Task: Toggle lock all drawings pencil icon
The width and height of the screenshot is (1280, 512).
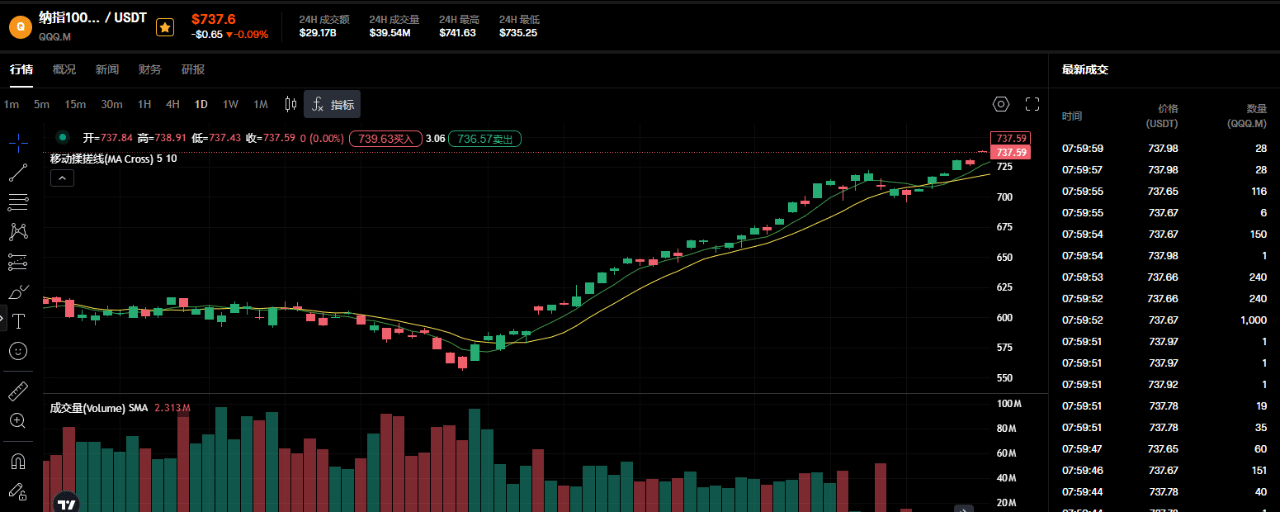Action: pyautogui.click(x=18, y=491)
